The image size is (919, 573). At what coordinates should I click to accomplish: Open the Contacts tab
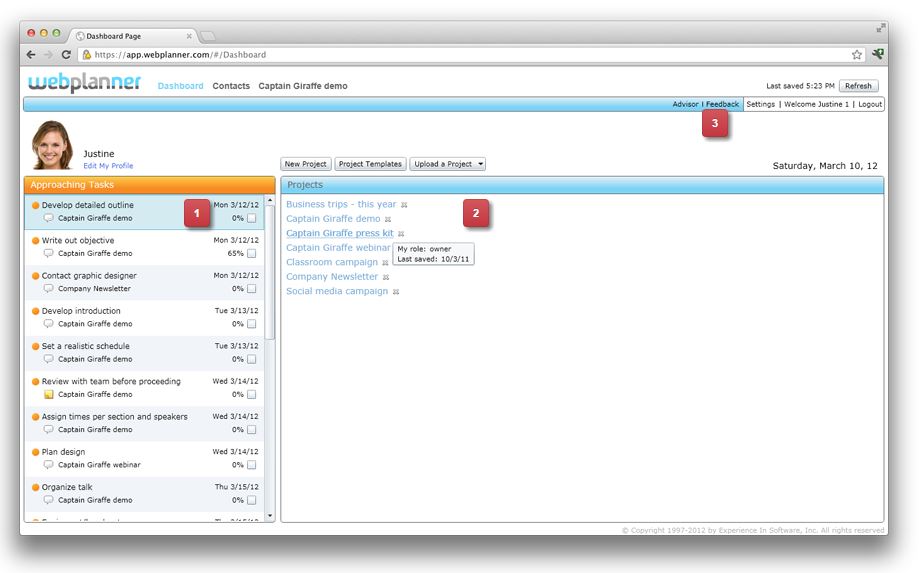[231, 86]
